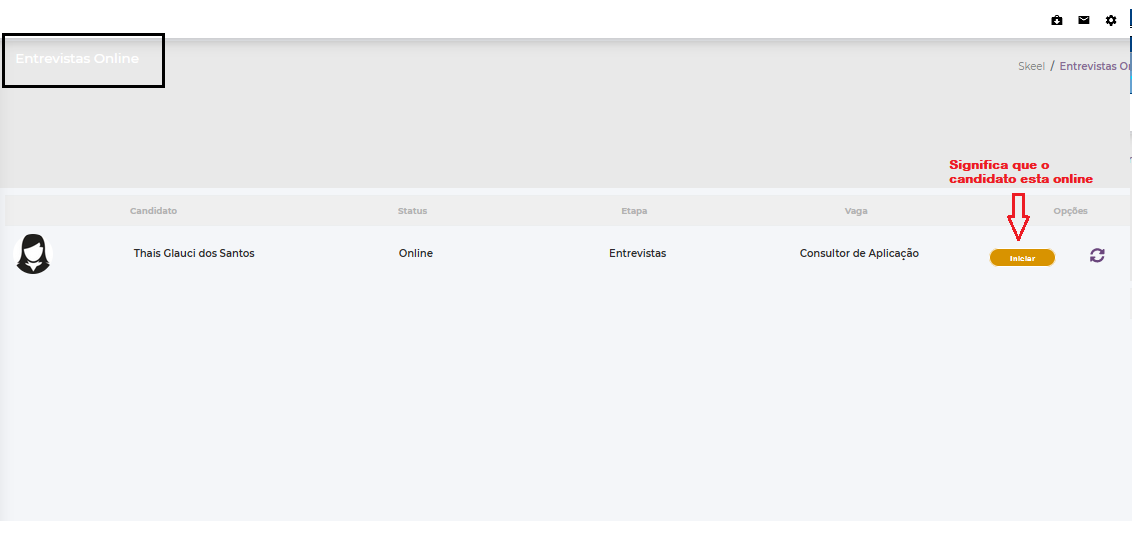1147x557 pixels.
Task: Select candidate name Thais Glauci dos Santos
Action: click(194, 254)
